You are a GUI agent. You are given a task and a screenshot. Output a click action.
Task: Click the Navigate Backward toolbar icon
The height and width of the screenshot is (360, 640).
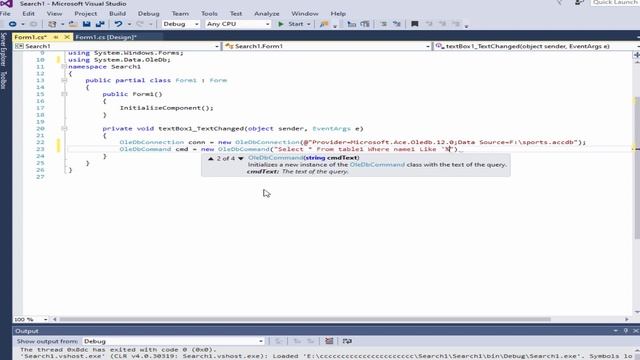point(12,24)
